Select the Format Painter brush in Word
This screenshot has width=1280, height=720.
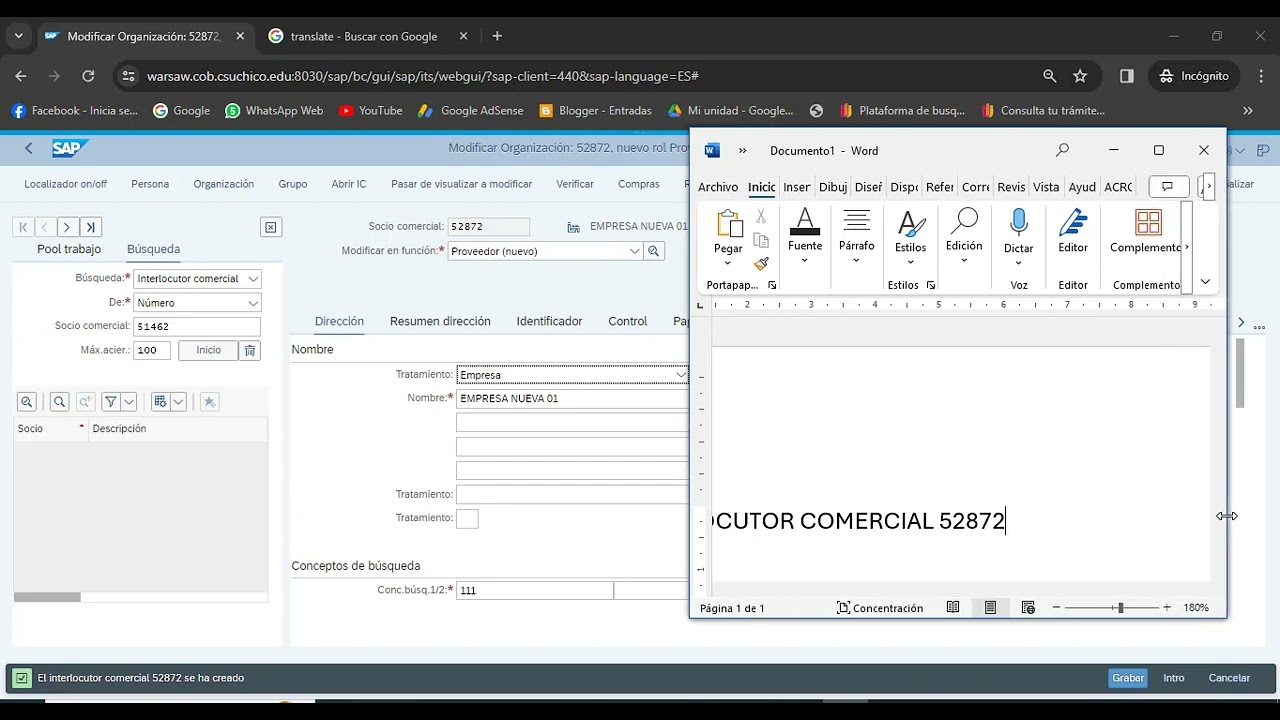click(x=761, y=264)
